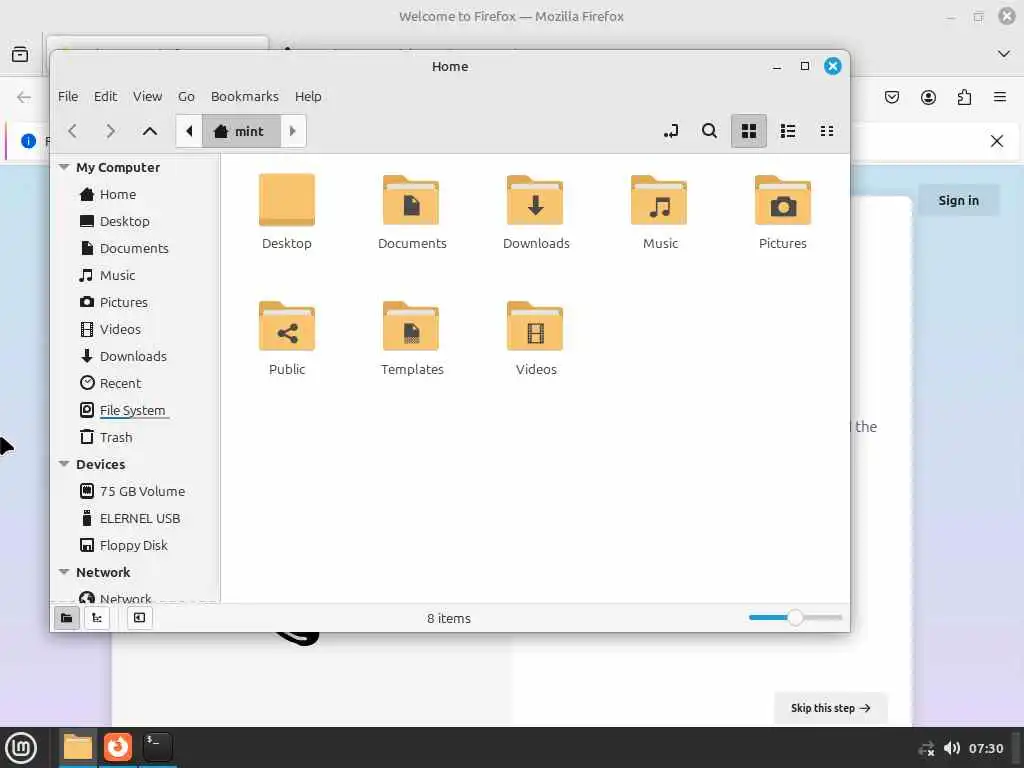Switch to compact view
This screenshot has height=768, width=1024.
827,131
